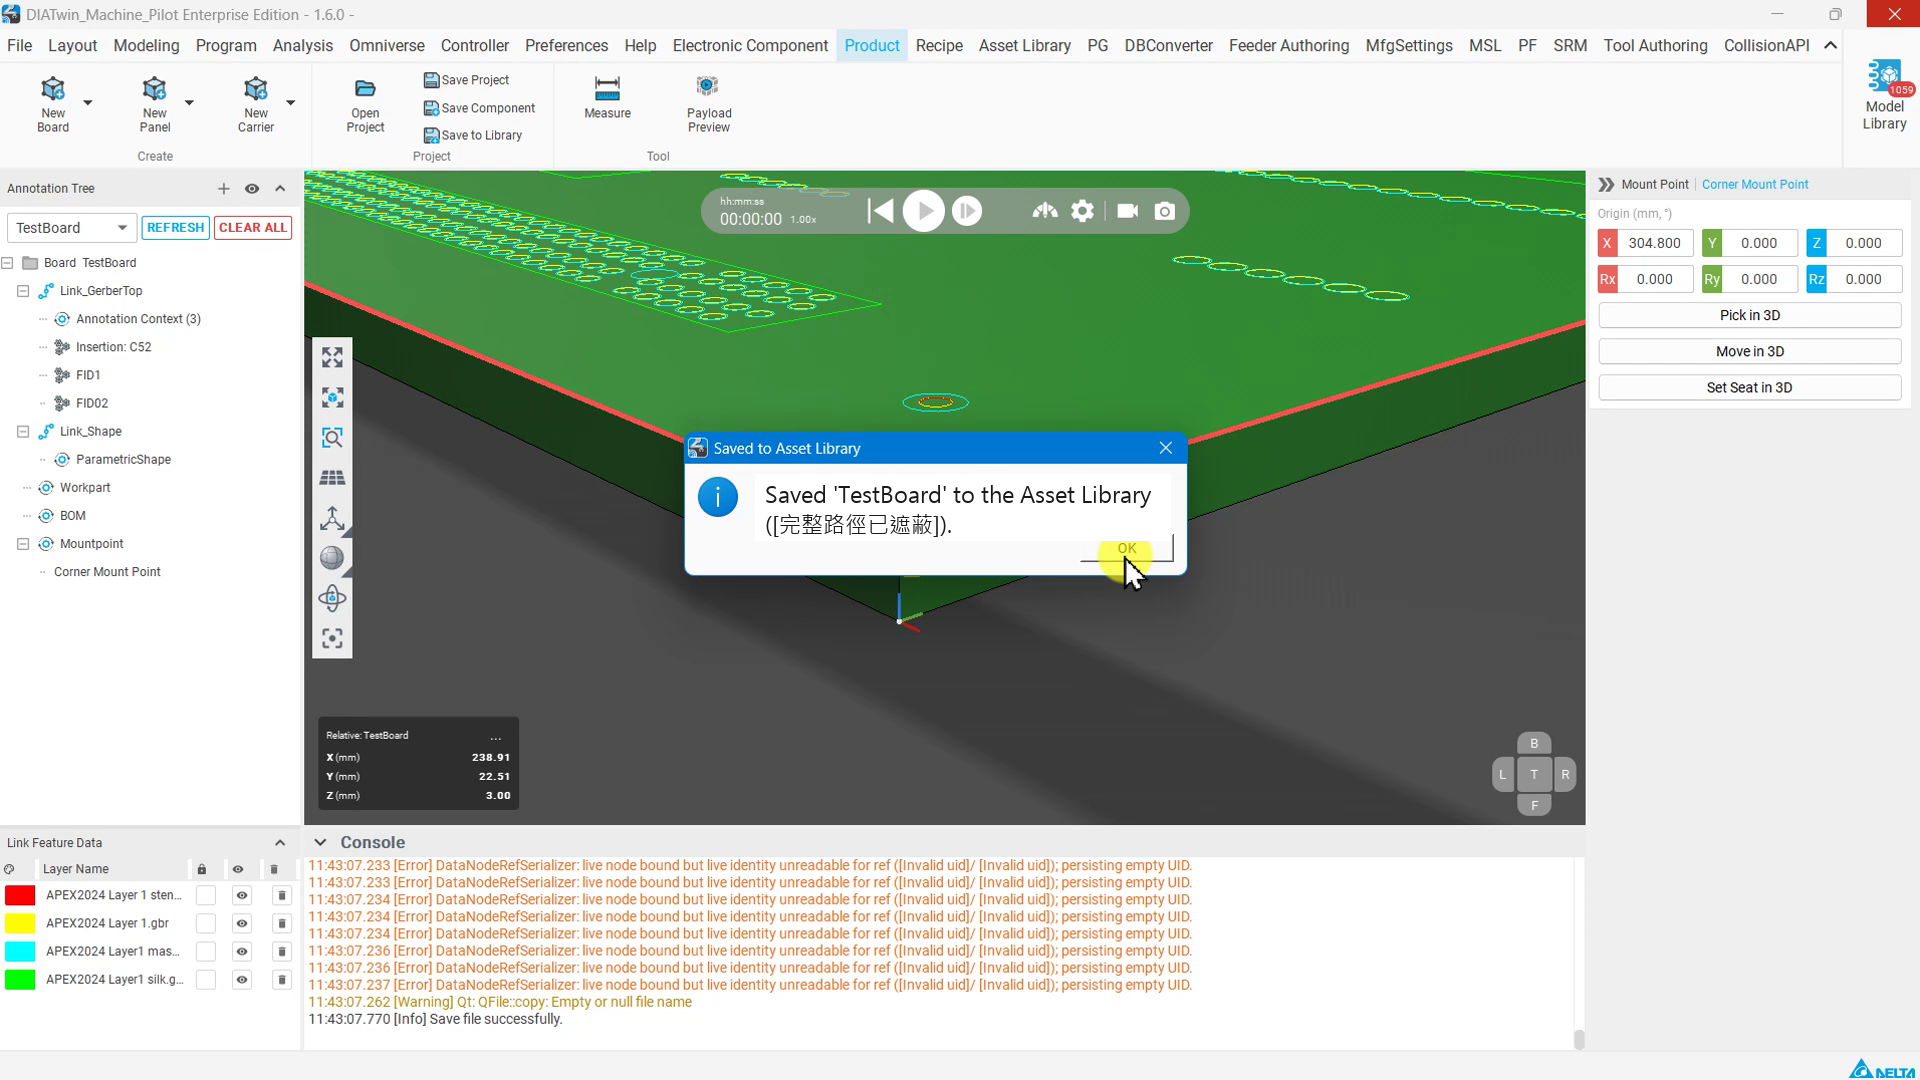Click Set Seat in 3D button

(x=1749, y=388)
